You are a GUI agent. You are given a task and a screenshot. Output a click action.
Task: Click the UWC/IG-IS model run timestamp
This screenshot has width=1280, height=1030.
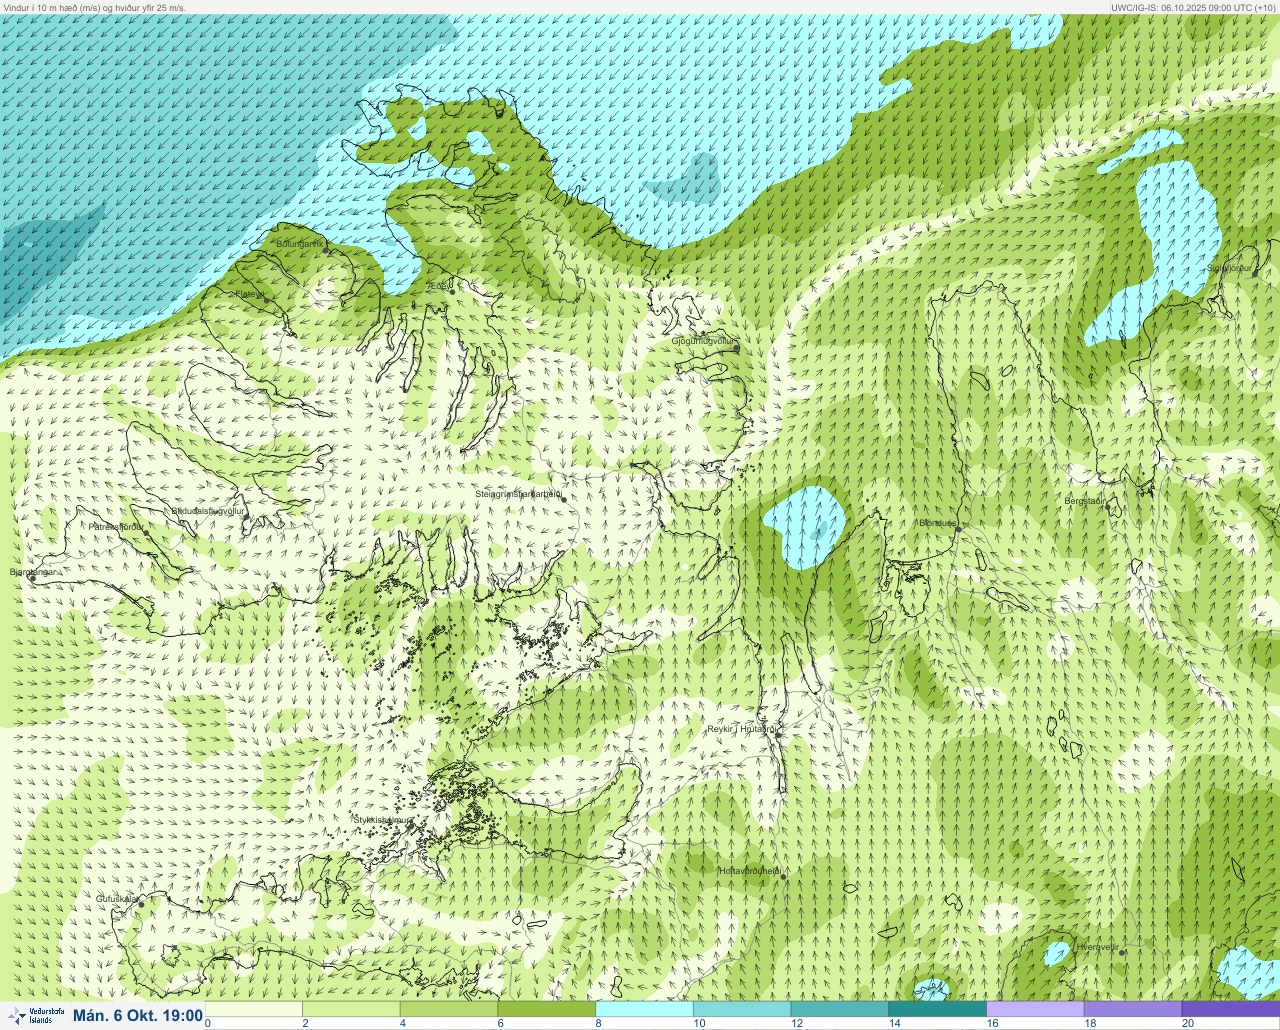coord(1192,7)
